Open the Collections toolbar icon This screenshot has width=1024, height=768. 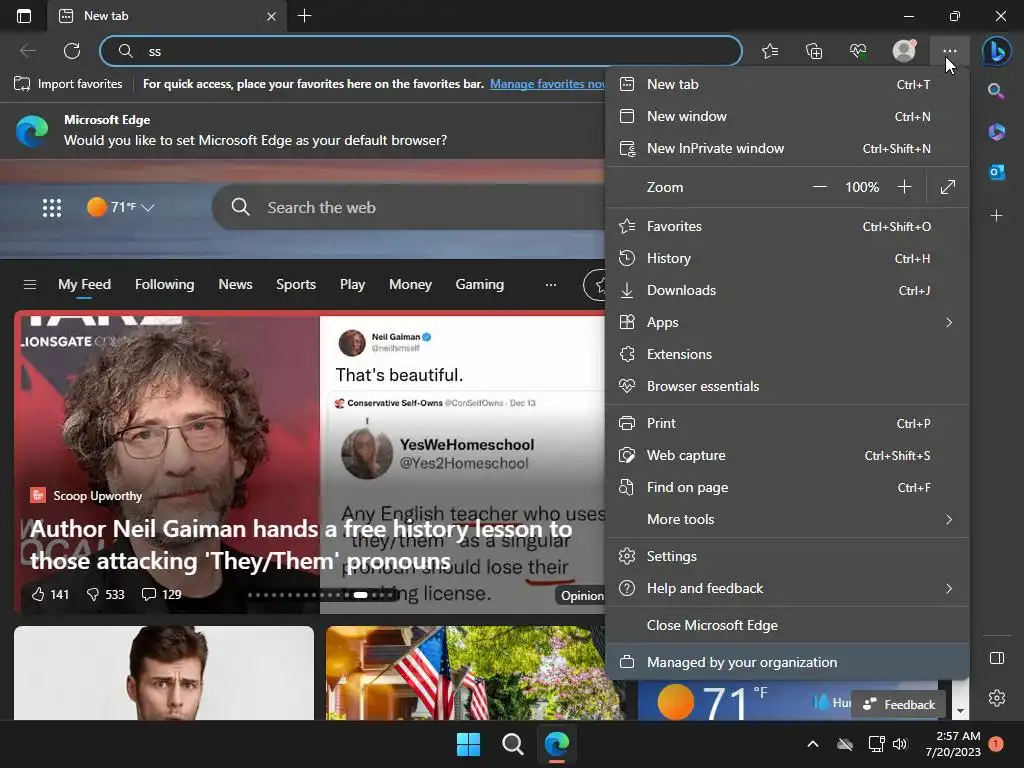coord(814,51)
